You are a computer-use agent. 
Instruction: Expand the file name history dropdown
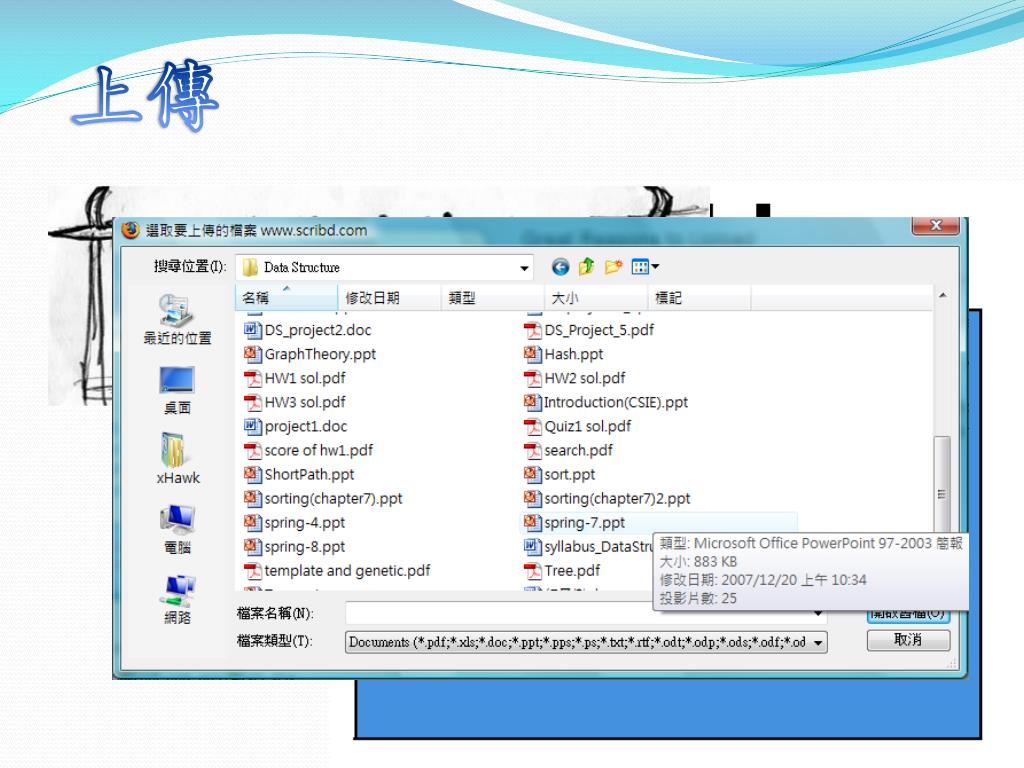click(x=818, y=613)
